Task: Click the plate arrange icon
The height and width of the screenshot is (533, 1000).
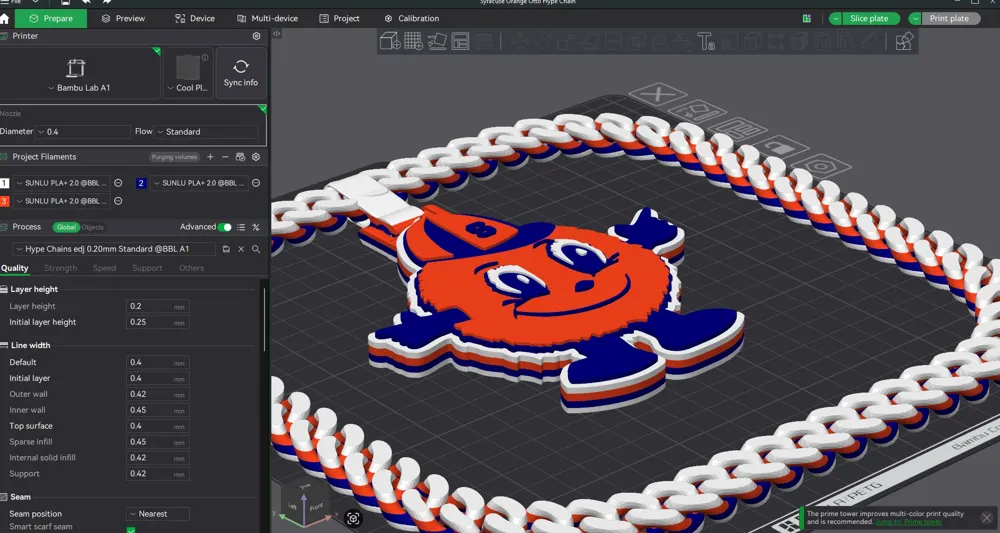Action: pyautogui.click(x=738, y=129)
